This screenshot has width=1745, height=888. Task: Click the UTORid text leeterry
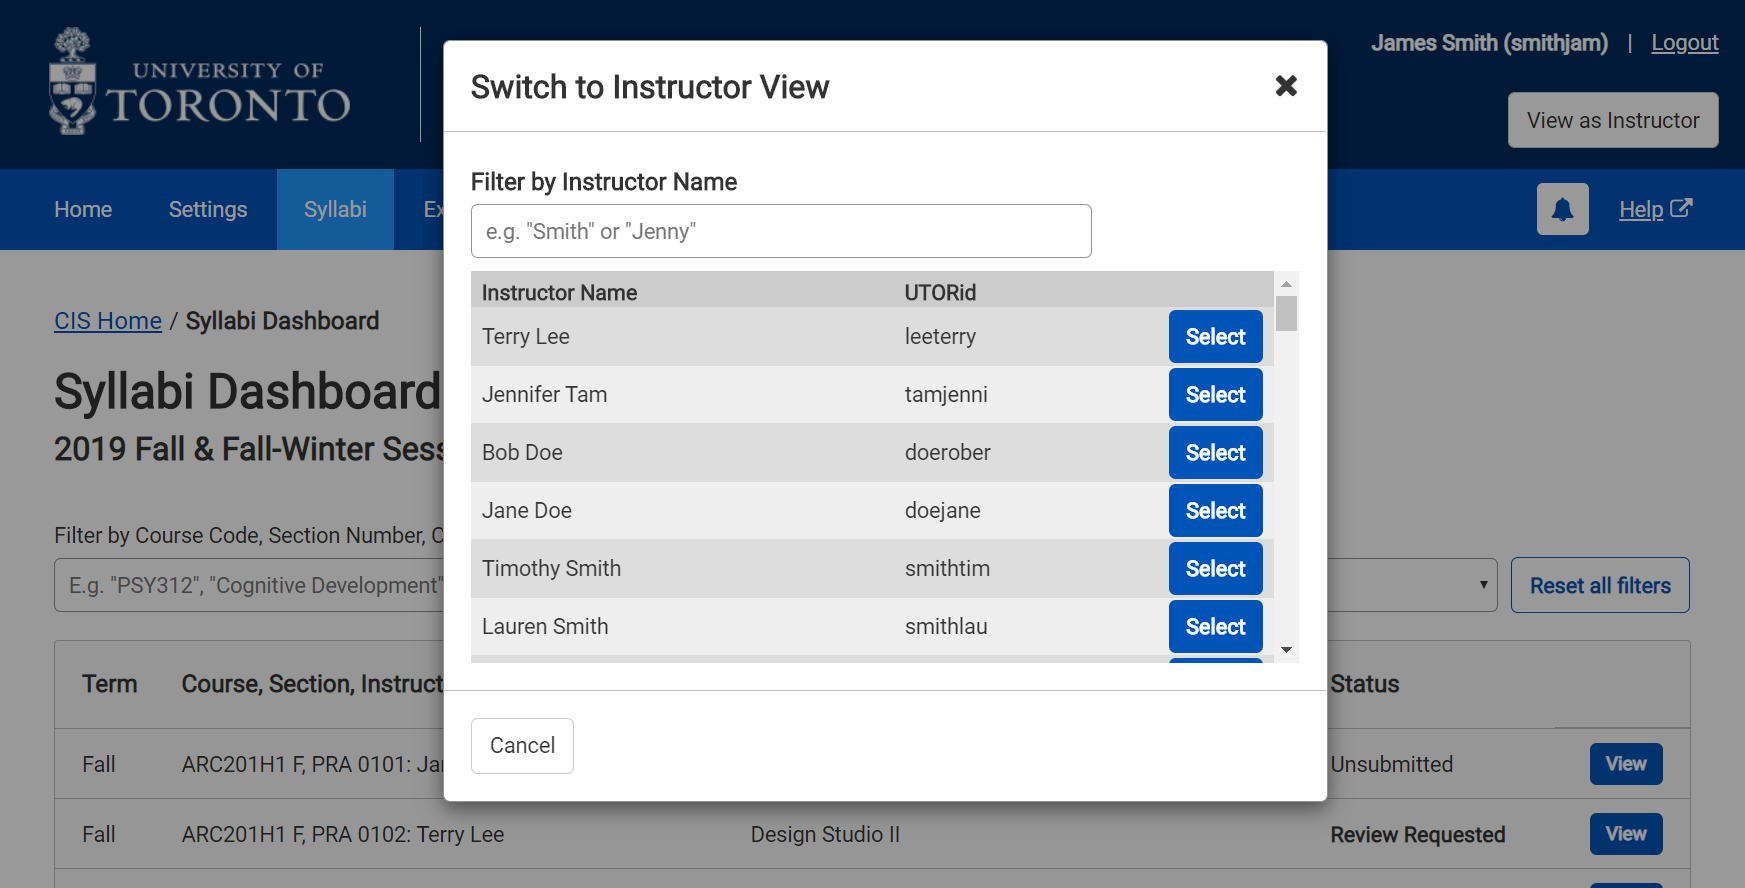pos(940,337)
